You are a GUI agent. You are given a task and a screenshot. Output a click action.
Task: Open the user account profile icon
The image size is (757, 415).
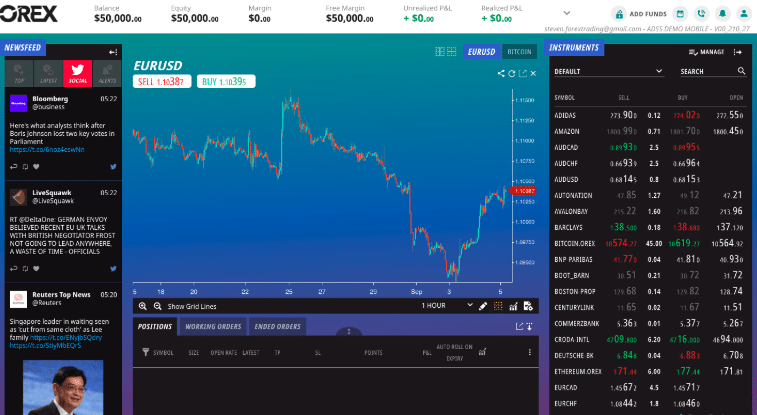[743, 14]
